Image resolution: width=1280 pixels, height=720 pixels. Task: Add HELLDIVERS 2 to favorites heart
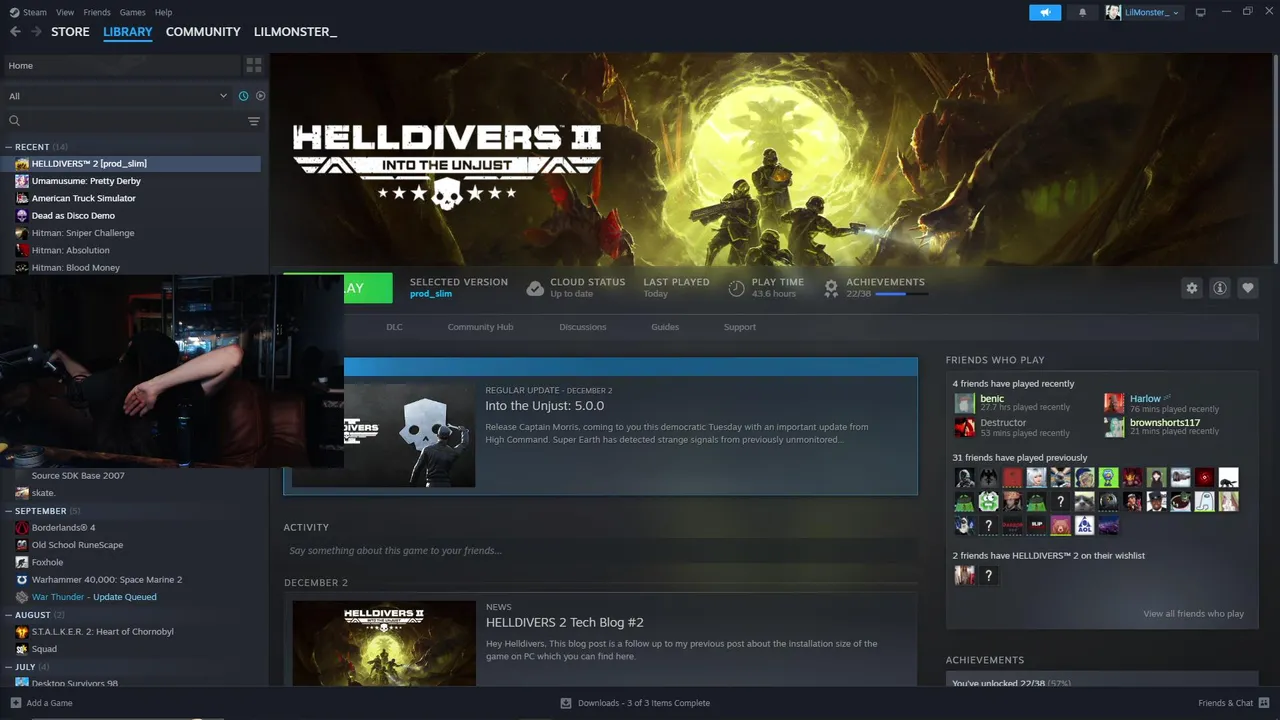click(1248, 288)
